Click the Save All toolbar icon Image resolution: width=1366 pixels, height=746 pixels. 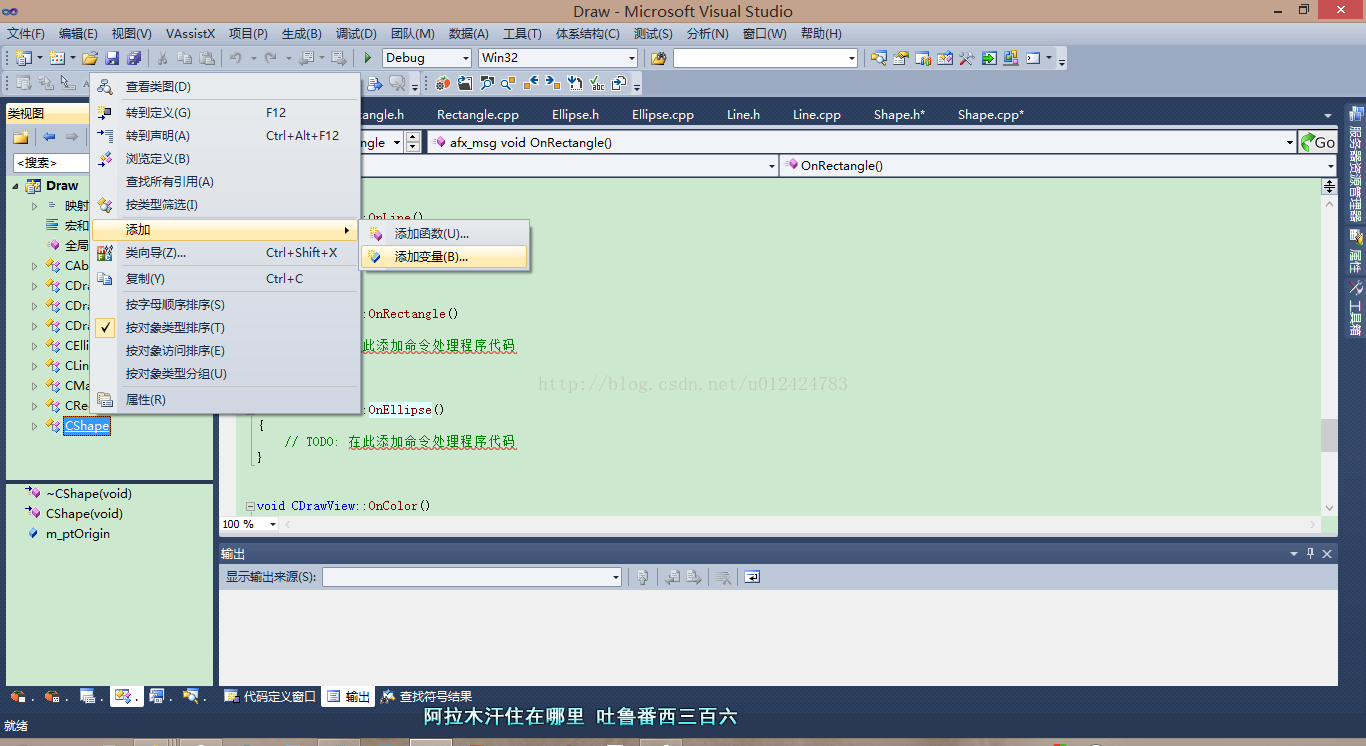pos(133,58)
